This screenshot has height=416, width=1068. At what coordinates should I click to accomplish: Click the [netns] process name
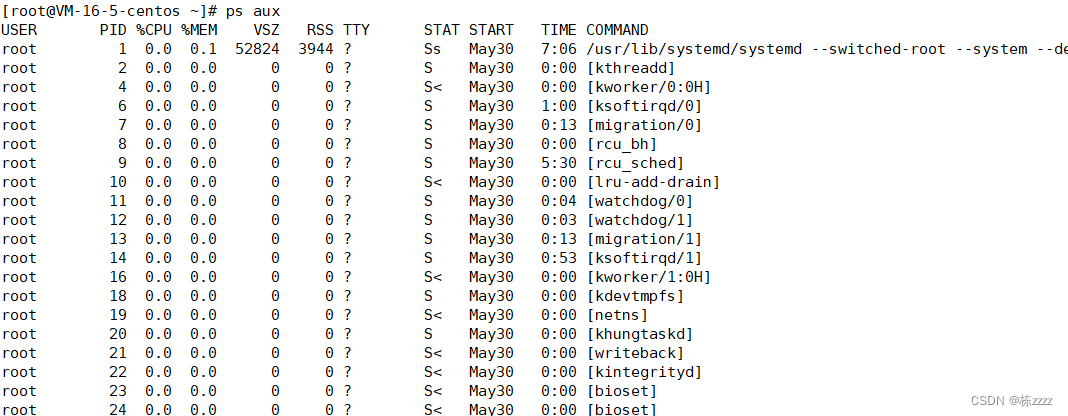[616, 315]
